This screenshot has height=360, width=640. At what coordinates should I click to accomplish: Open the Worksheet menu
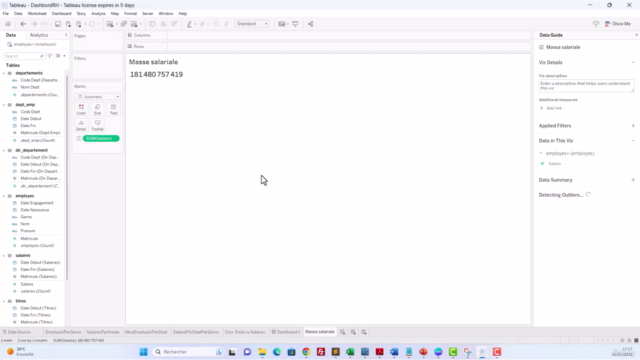(x=37, y=13)
